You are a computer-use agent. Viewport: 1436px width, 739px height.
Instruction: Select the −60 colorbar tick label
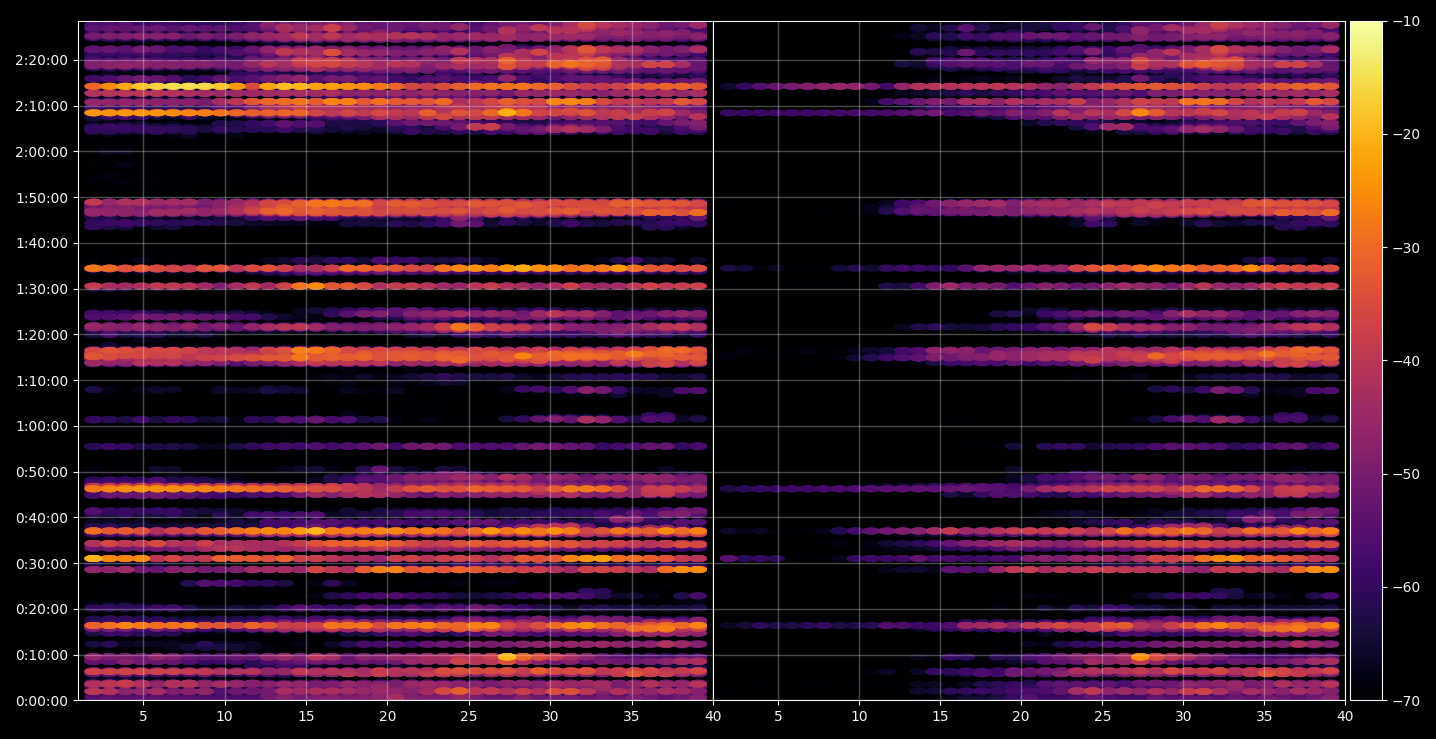click(x=1405, y=587)
